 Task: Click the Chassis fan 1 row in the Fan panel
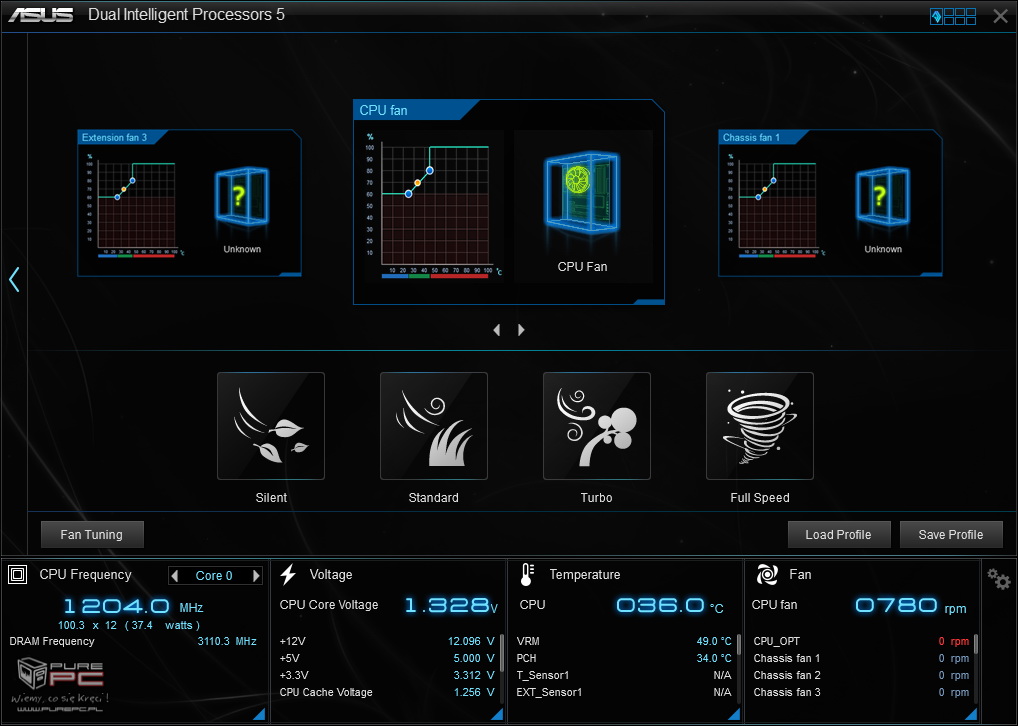click(x=861, y=658)
